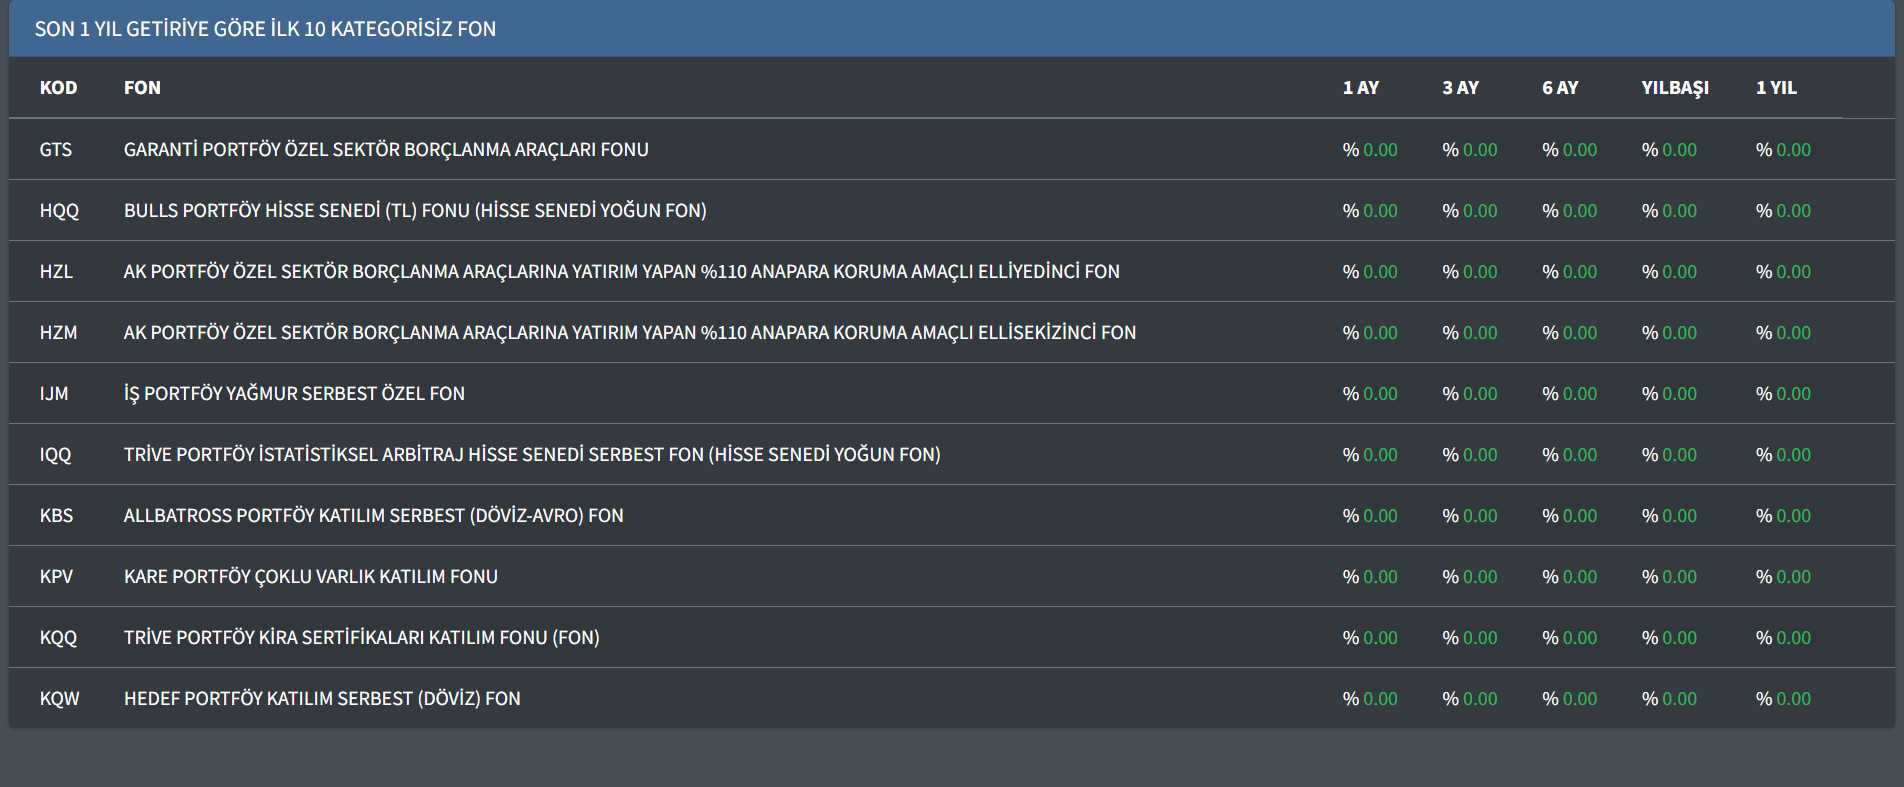
Task: Open Trive Portföy İstatistiksel Arbitraj fund
Action: (532, 455)
